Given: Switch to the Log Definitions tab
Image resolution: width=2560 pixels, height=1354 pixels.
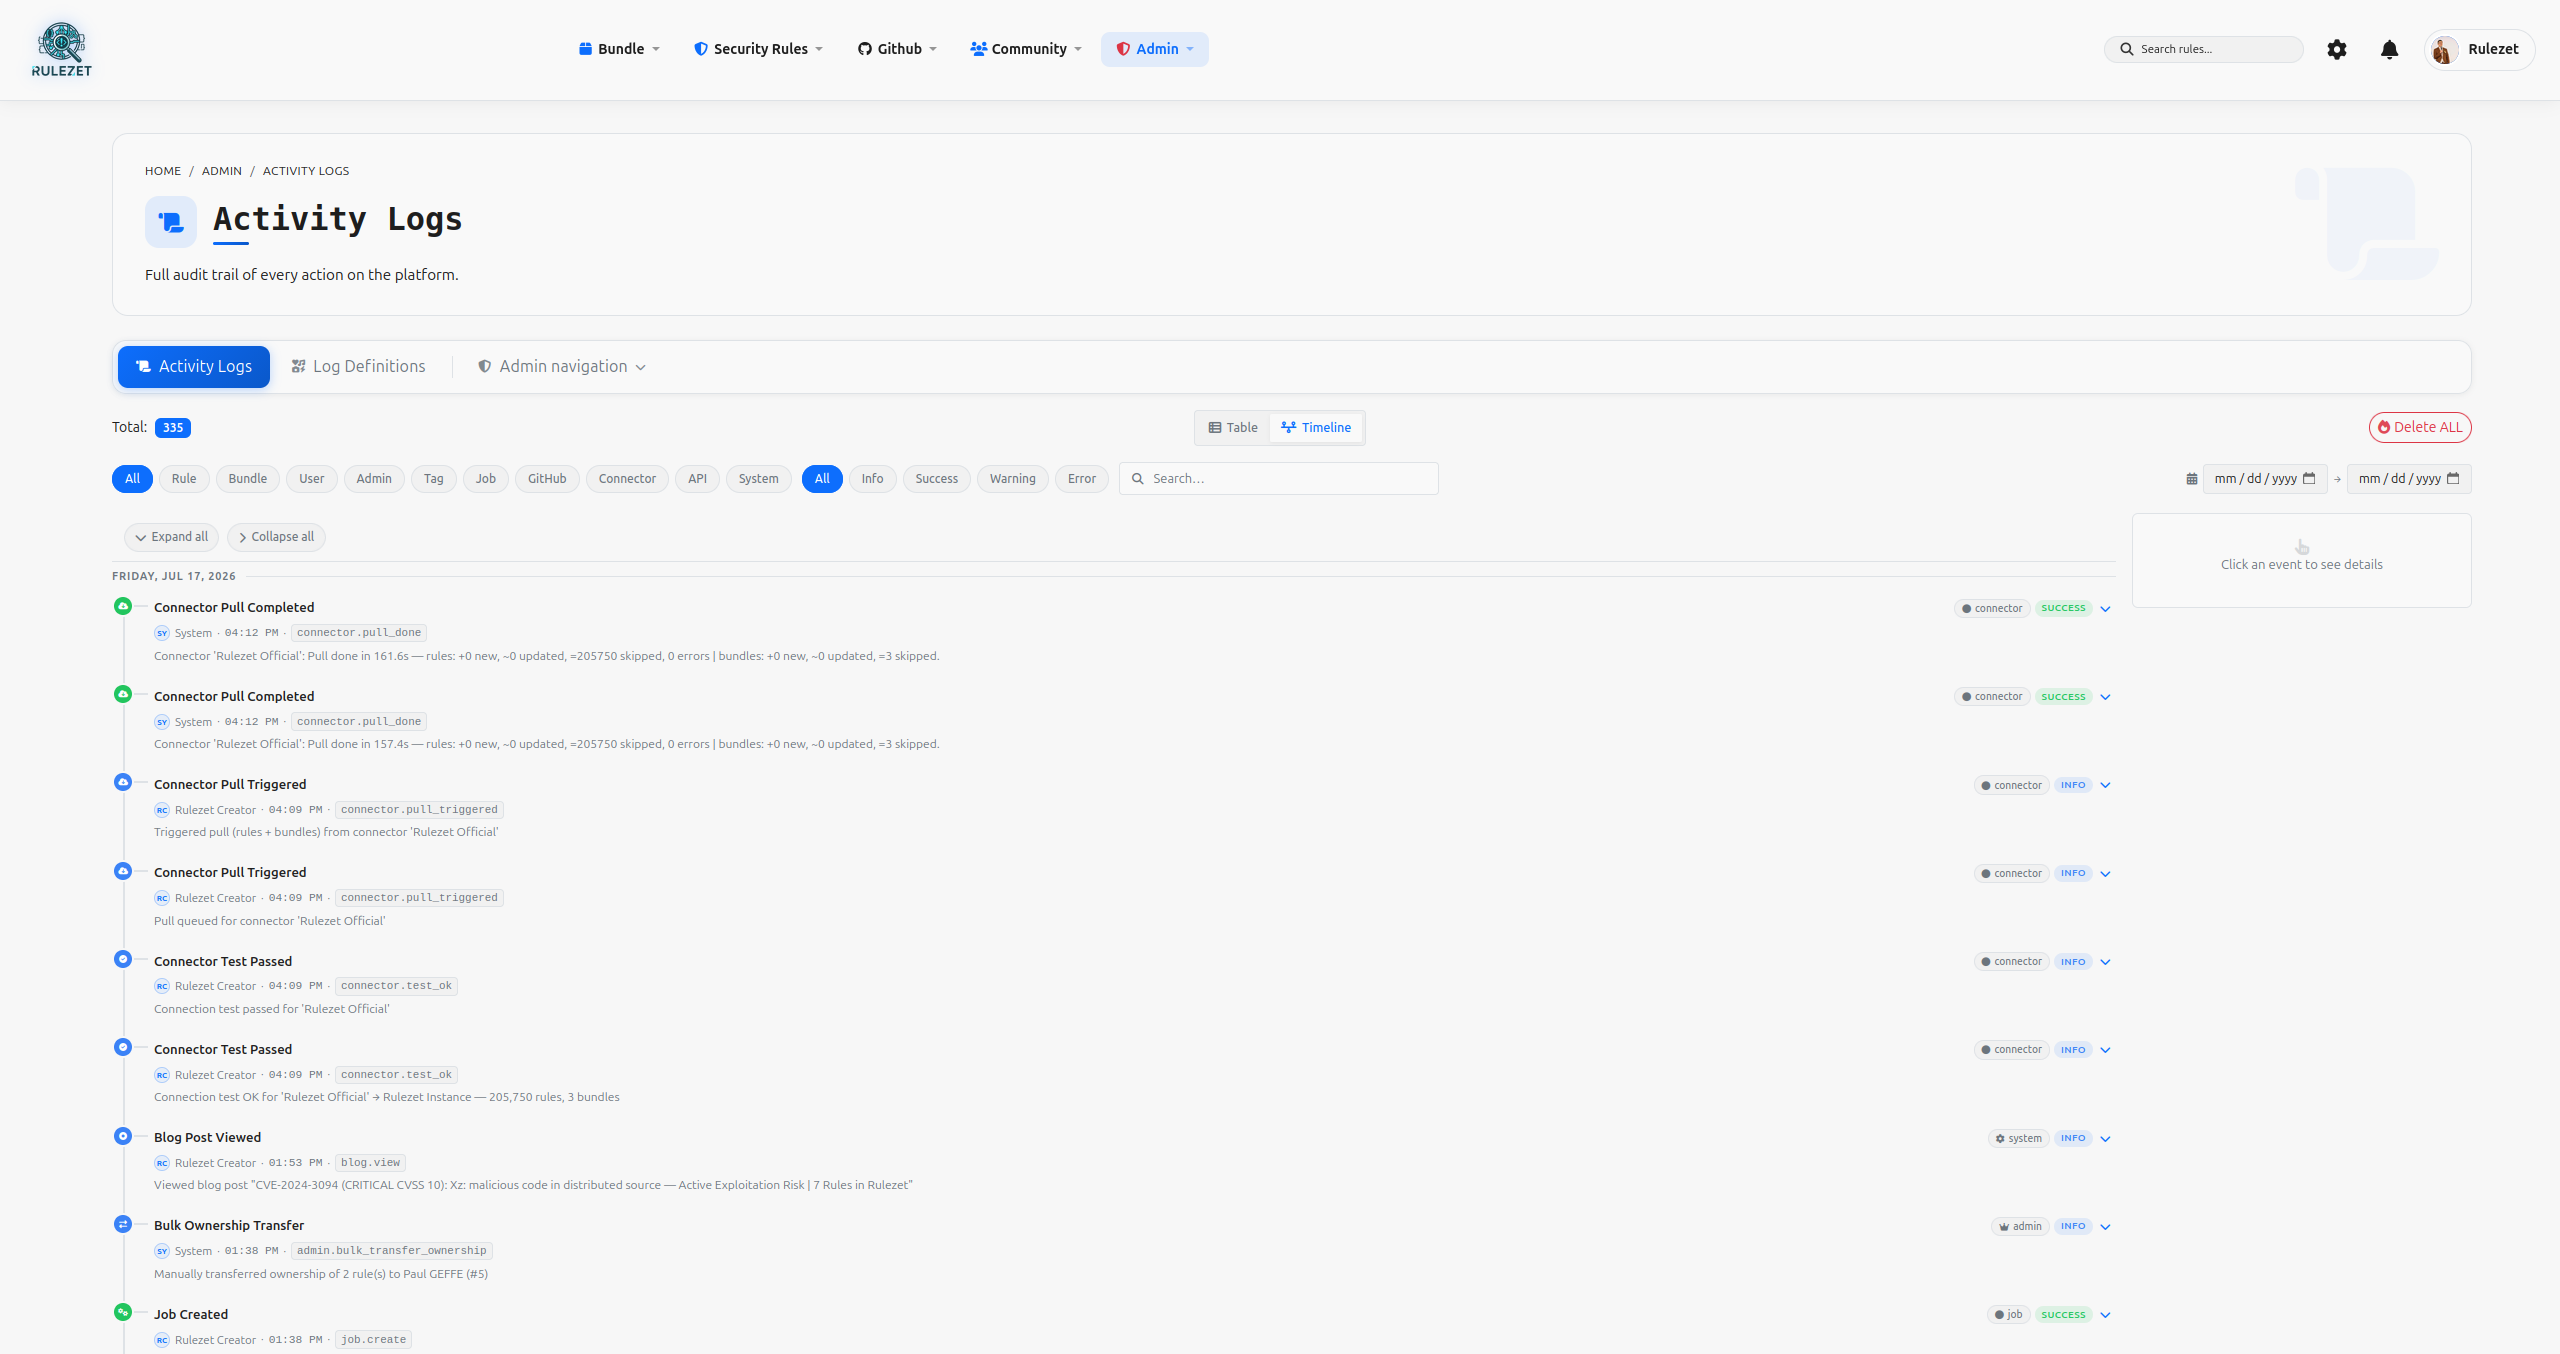Looking at the screenshot, I should click(x=358, y=366).
